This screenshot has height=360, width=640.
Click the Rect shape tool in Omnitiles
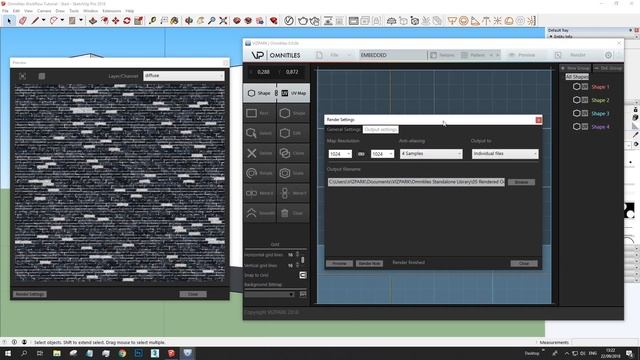260,113
